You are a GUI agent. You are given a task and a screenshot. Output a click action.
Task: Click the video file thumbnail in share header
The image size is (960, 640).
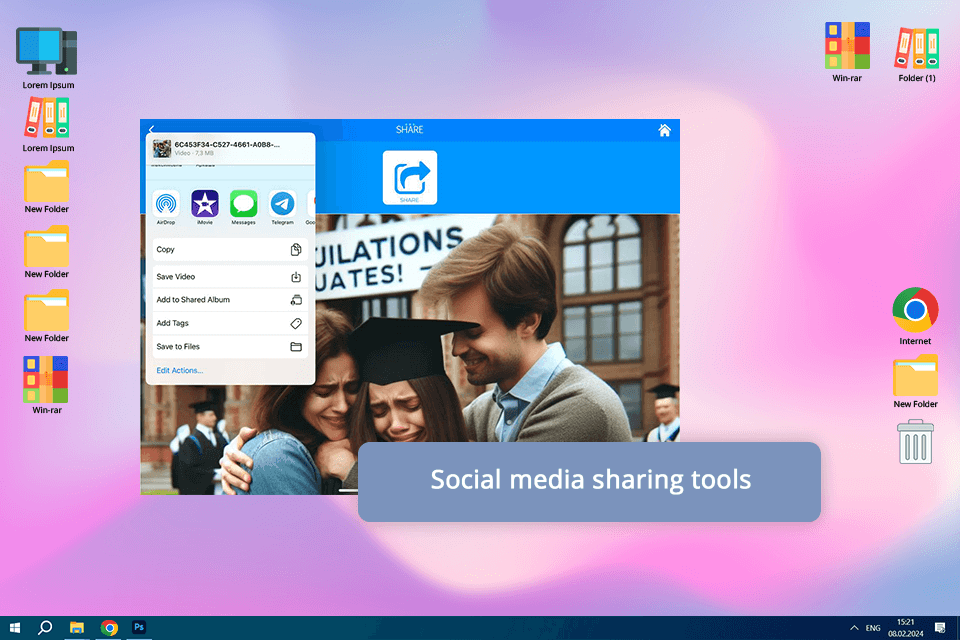(162, 148)
